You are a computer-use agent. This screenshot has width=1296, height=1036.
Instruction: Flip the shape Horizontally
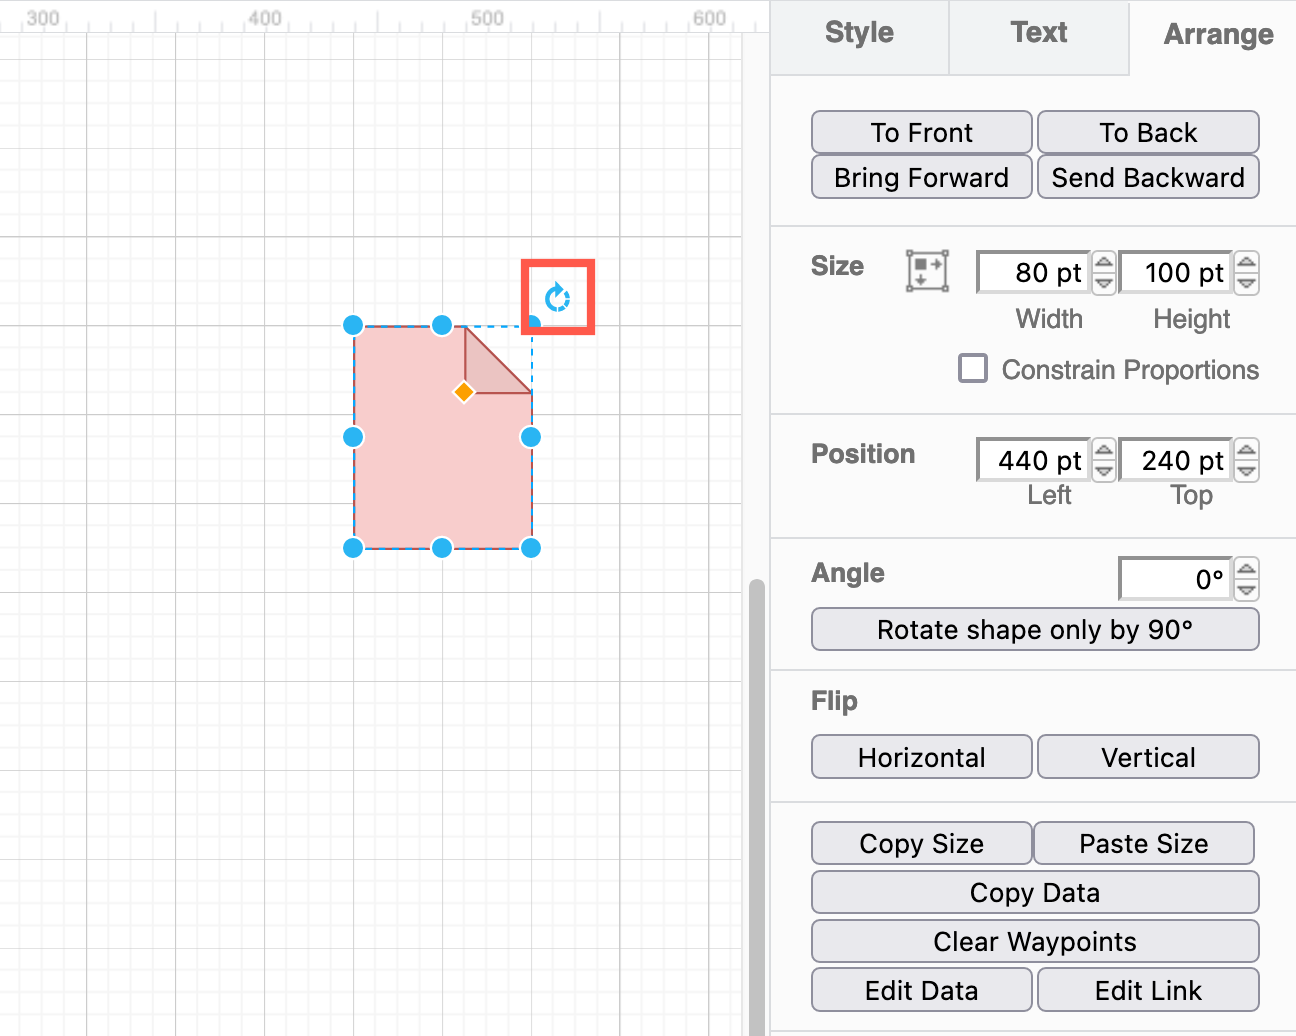point(920,757)
